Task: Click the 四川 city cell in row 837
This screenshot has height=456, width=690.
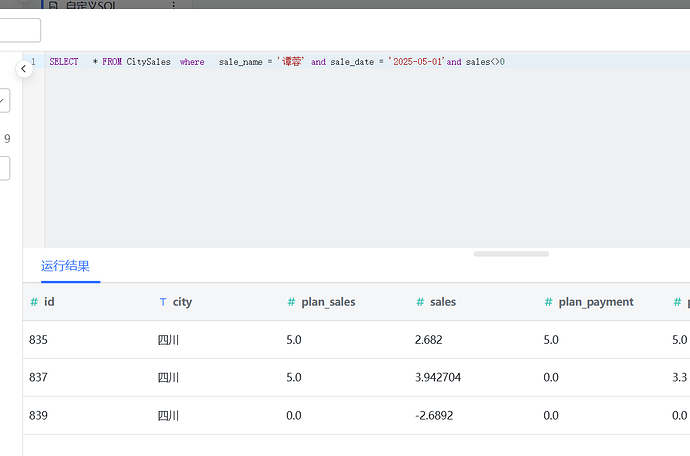Action: pyautogui.click(x=168, y=378)
